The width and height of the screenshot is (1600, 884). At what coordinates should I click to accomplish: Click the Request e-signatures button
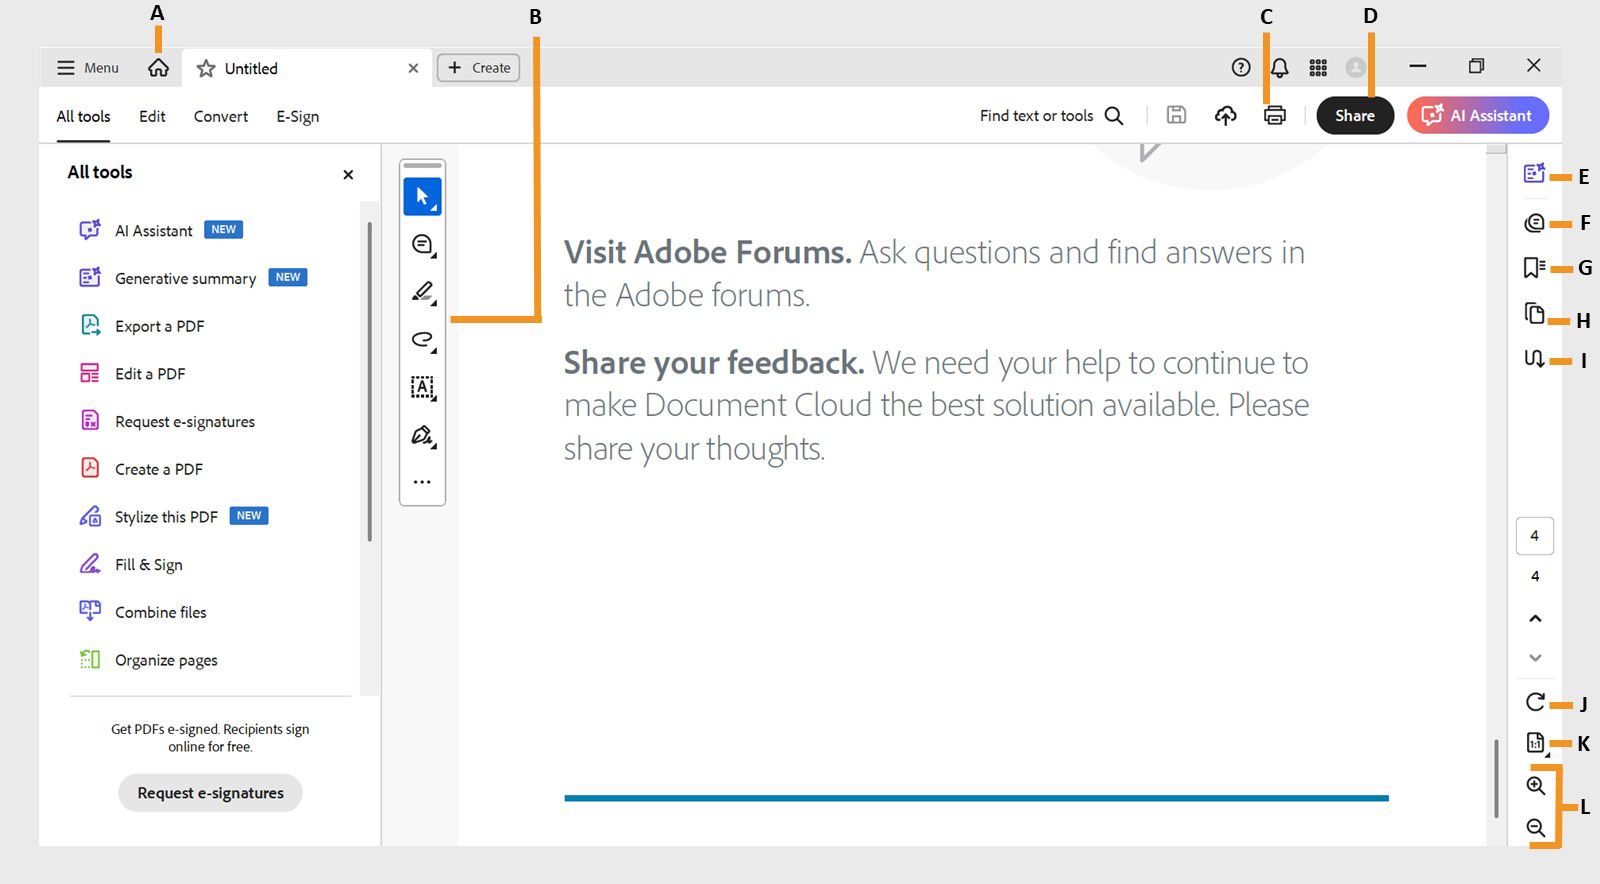point(210,793)
